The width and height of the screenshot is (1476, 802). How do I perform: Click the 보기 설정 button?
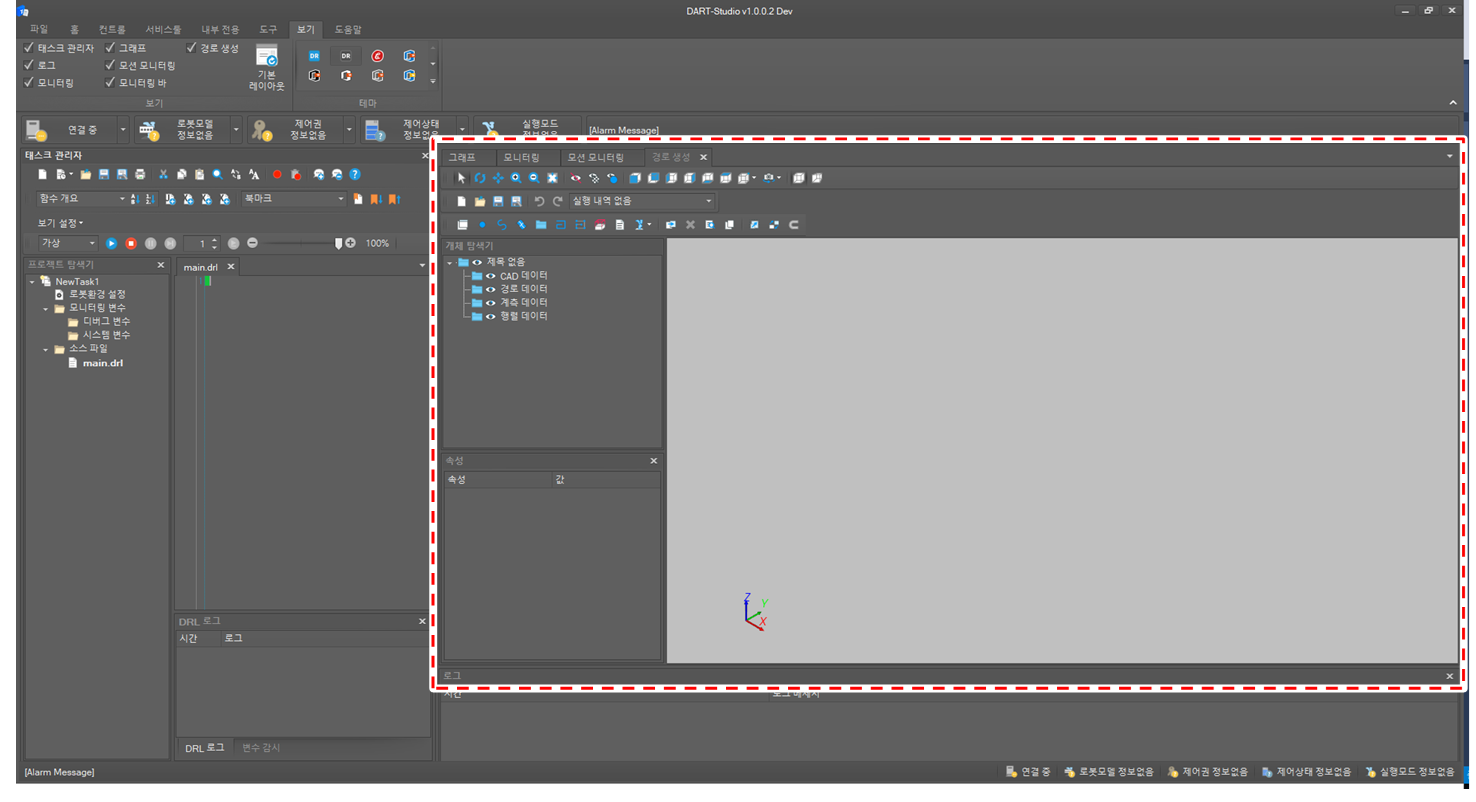(61, 223)
